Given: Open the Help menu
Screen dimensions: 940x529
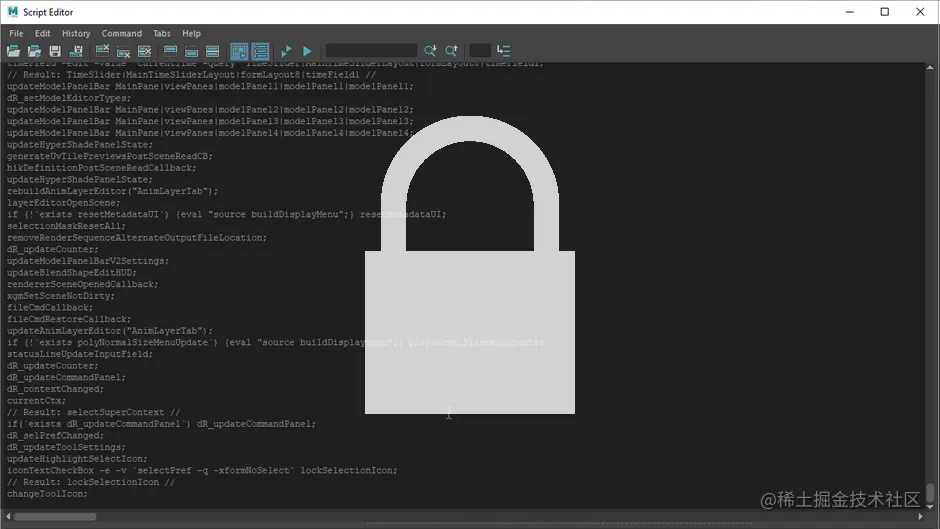Looking at the screenshot, I should (x=192, y=34).
